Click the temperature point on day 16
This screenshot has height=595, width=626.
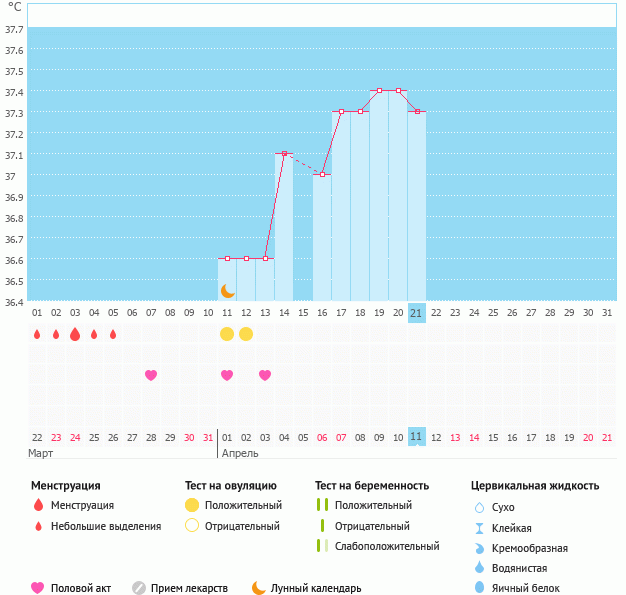[x=322, y=174]
